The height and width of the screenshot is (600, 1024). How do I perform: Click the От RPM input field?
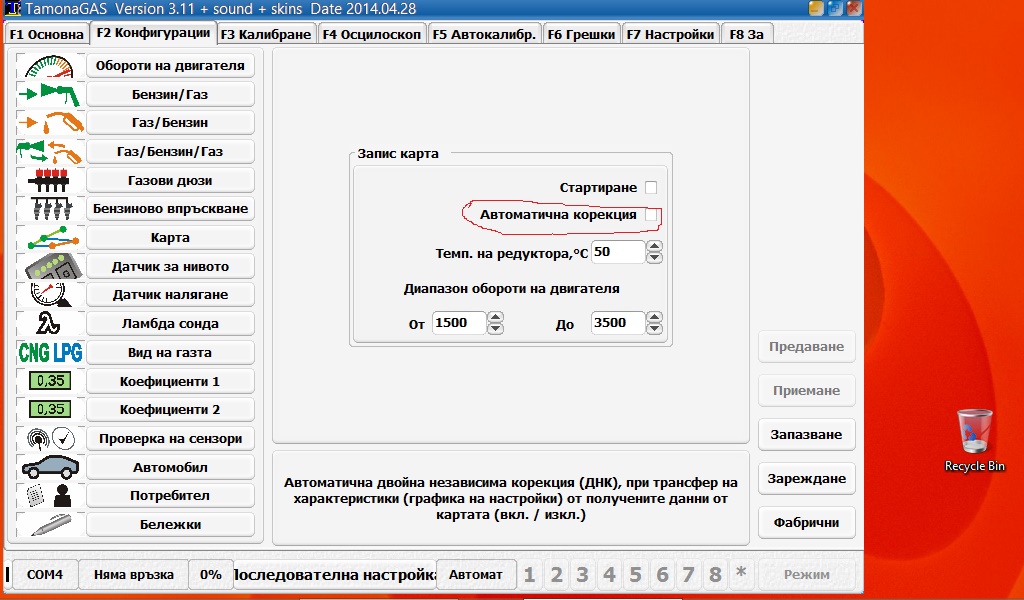point(458,323)
